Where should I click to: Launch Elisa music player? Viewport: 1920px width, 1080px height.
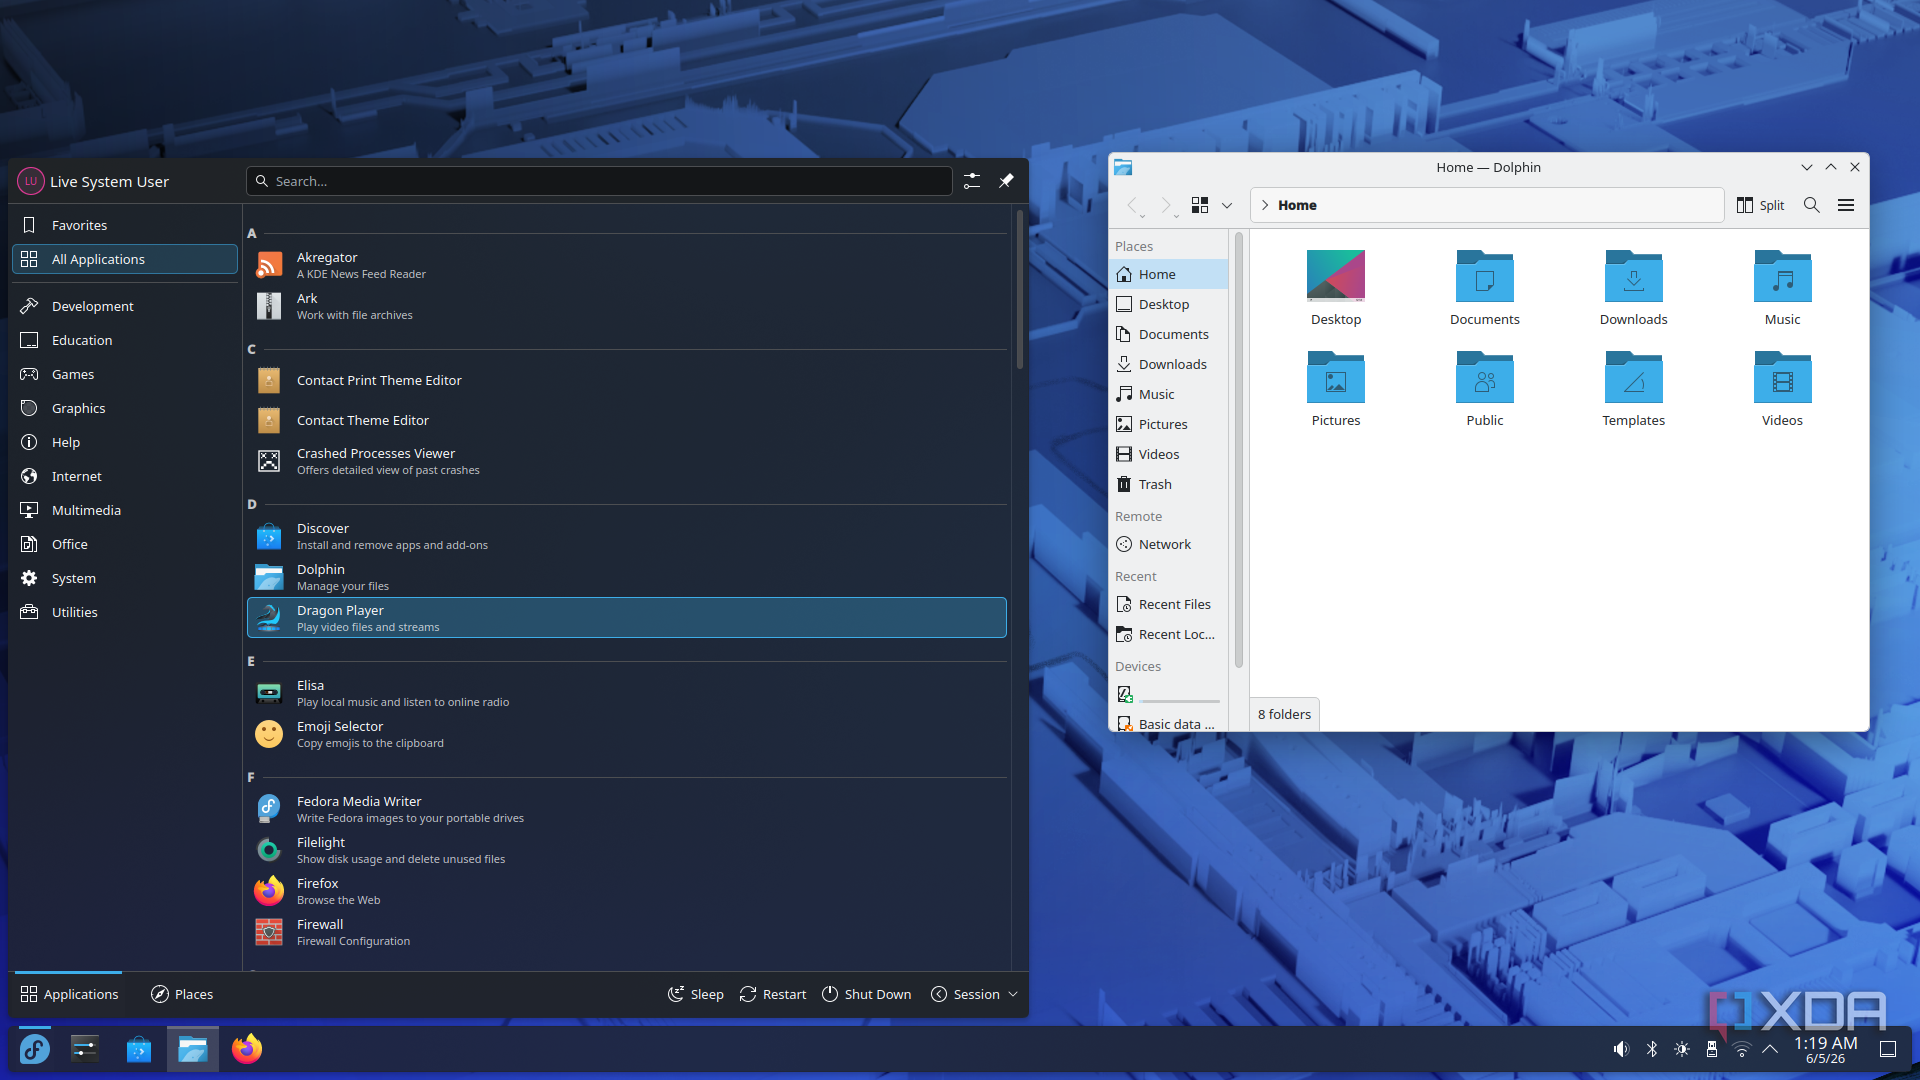click(626, 693)
